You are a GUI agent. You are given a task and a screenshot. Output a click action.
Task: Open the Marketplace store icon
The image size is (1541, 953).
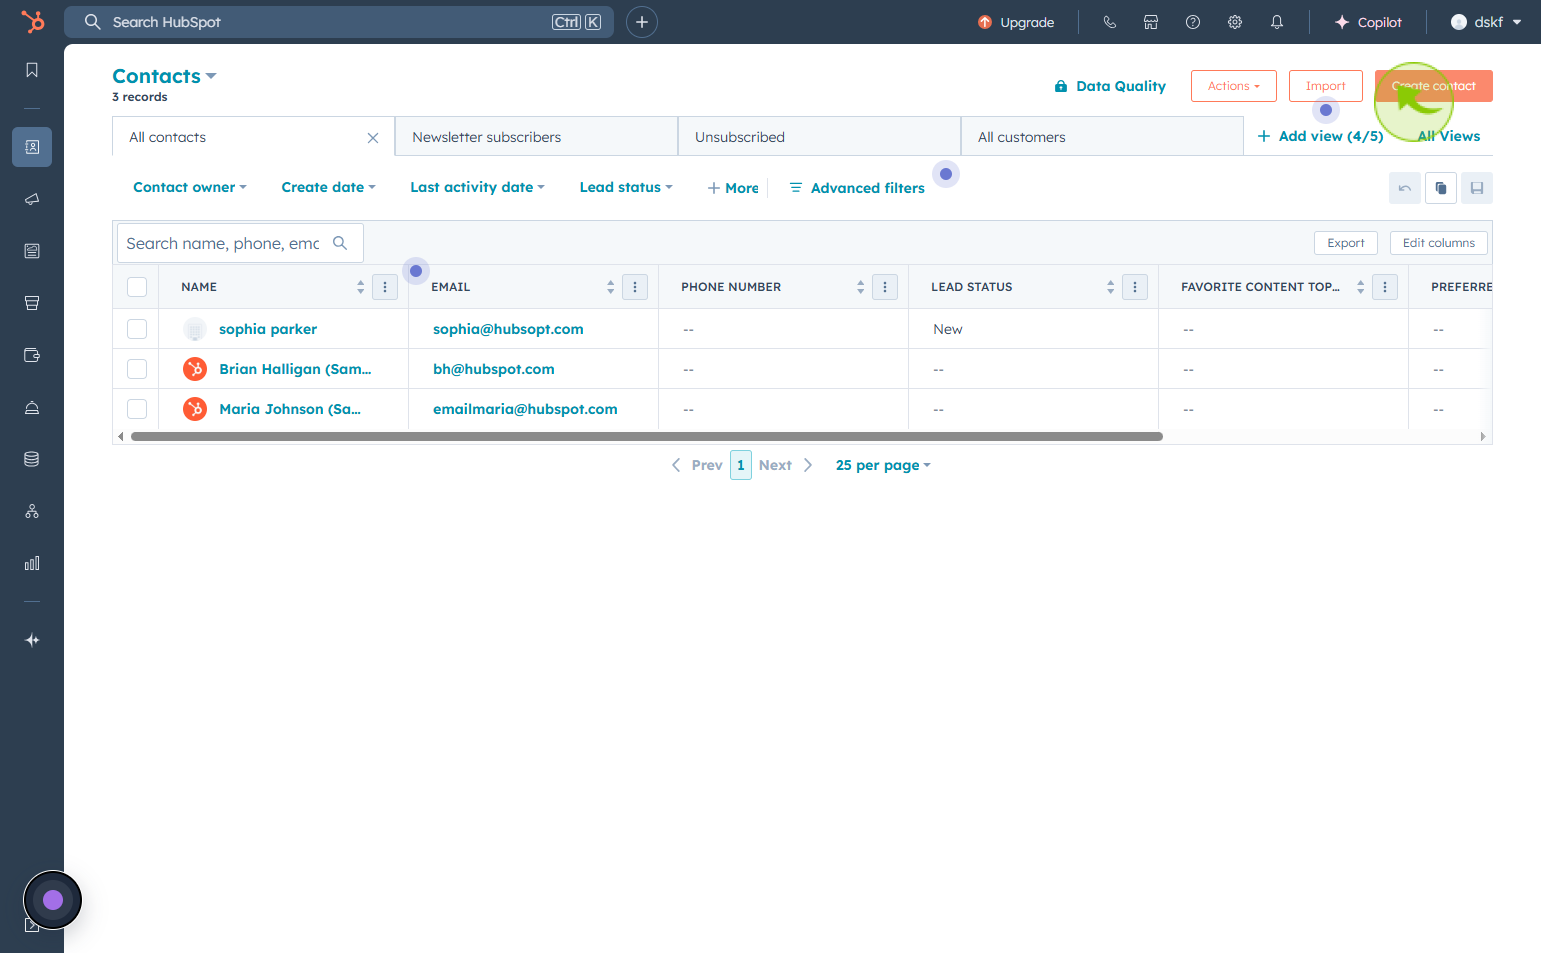pos(1151,22)
